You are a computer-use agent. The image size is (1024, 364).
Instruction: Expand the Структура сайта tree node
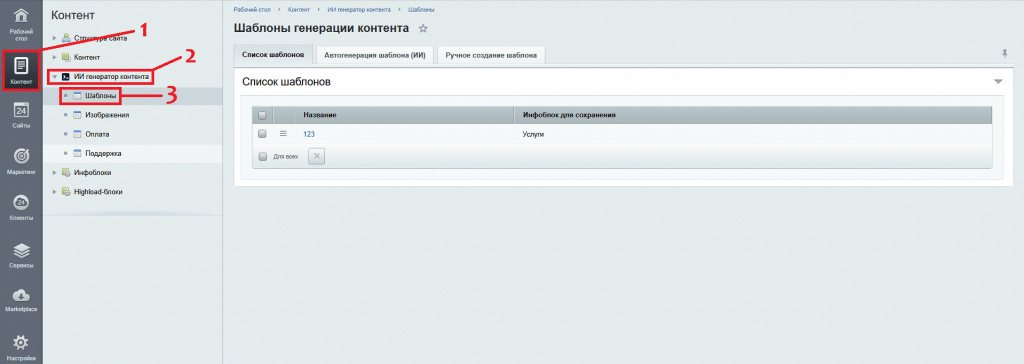[54, 38]
